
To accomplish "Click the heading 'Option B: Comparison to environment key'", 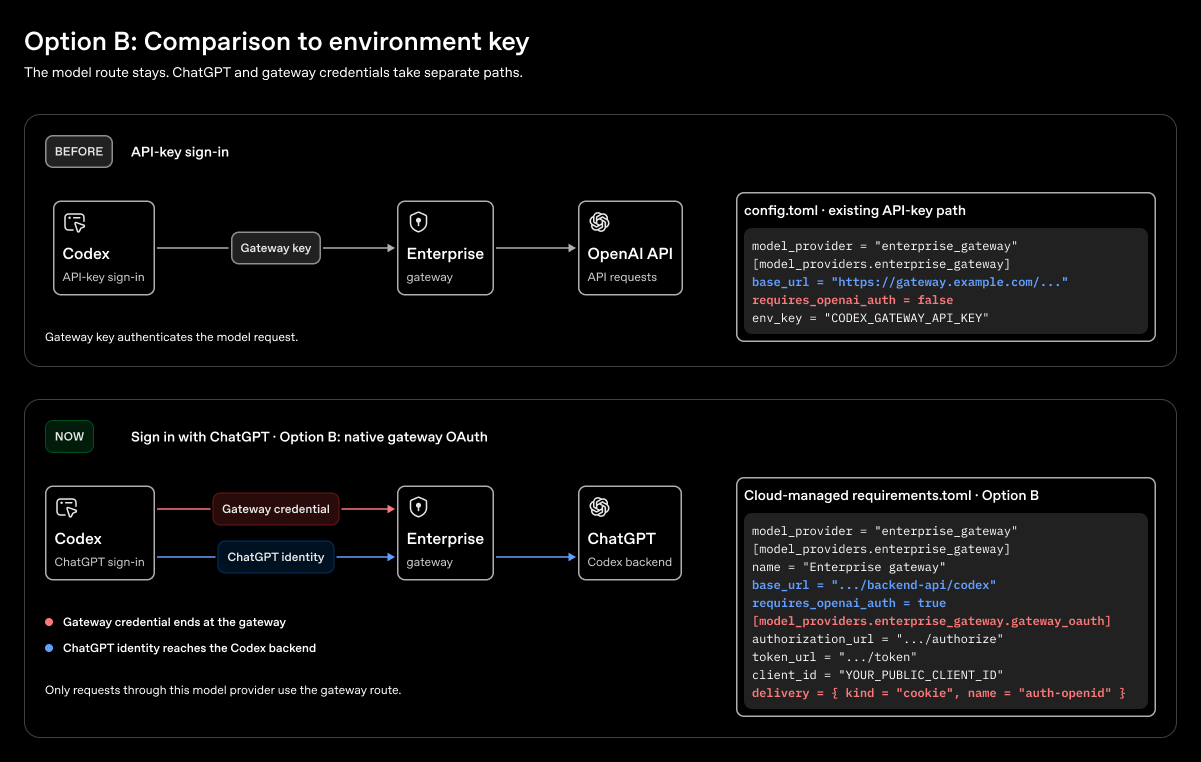I will (x=277, y=41).
